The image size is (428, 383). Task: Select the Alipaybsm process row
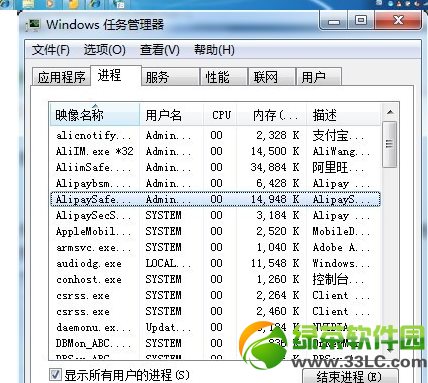click(215, 183)
